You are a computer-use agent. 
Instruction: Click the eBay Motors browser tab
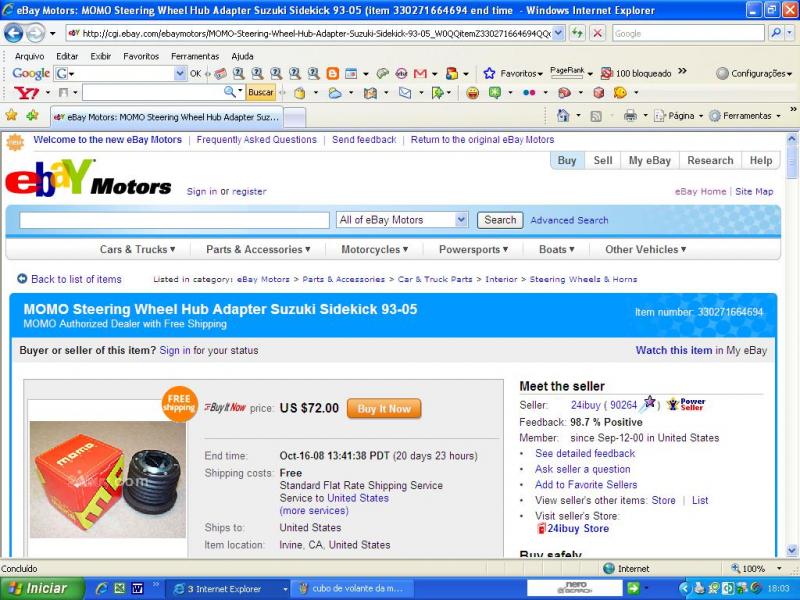pyautogui.click(x=167, y=117)
